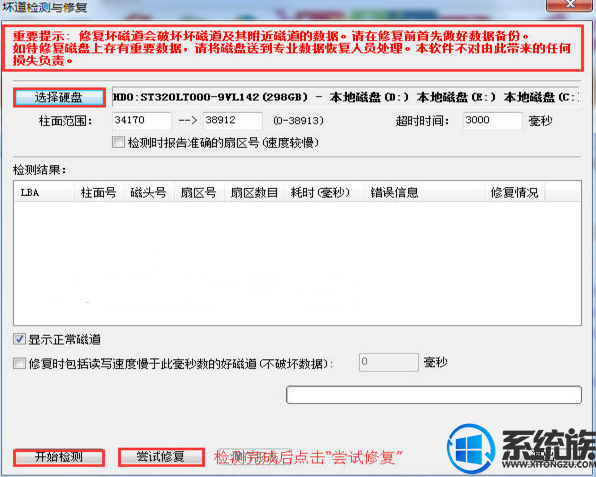Click the disabled 毫秒 threshold input field
Screen dimensions: 596x477
pyautogui.click(x=388, y=362)
